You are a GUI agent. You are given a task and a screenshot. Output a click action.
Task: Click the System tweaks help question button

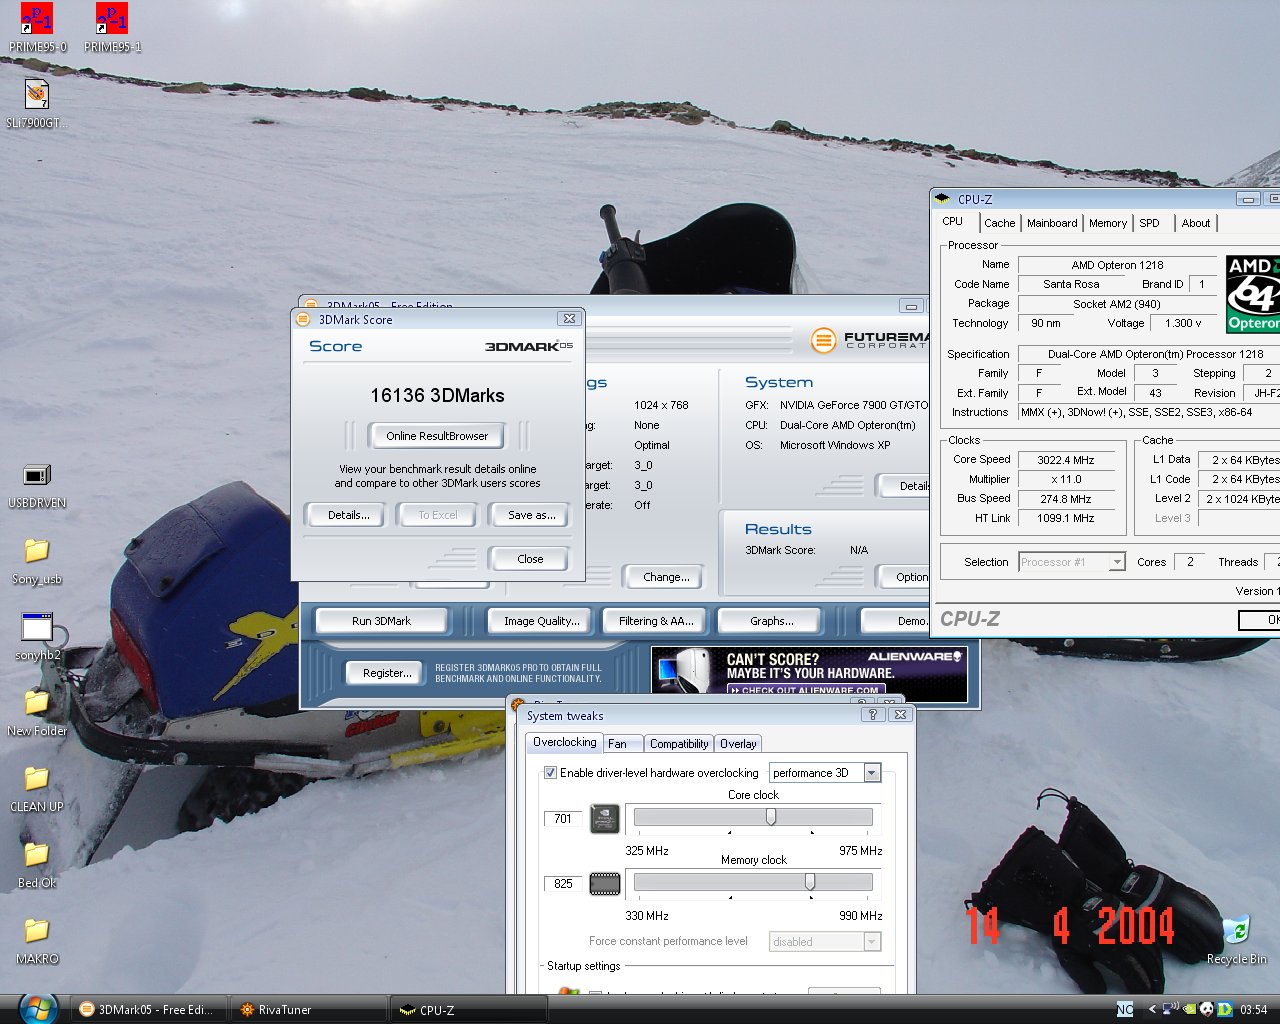(873, 715)
